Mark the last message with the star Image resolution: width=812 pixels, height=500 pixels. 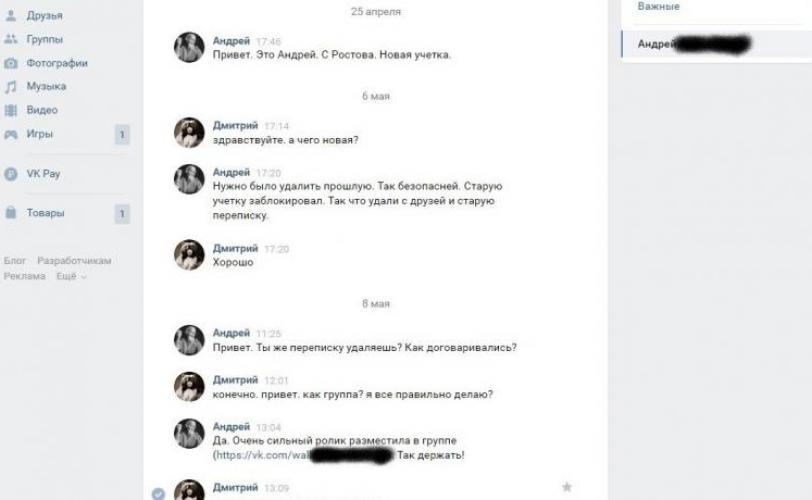(567, 487)
